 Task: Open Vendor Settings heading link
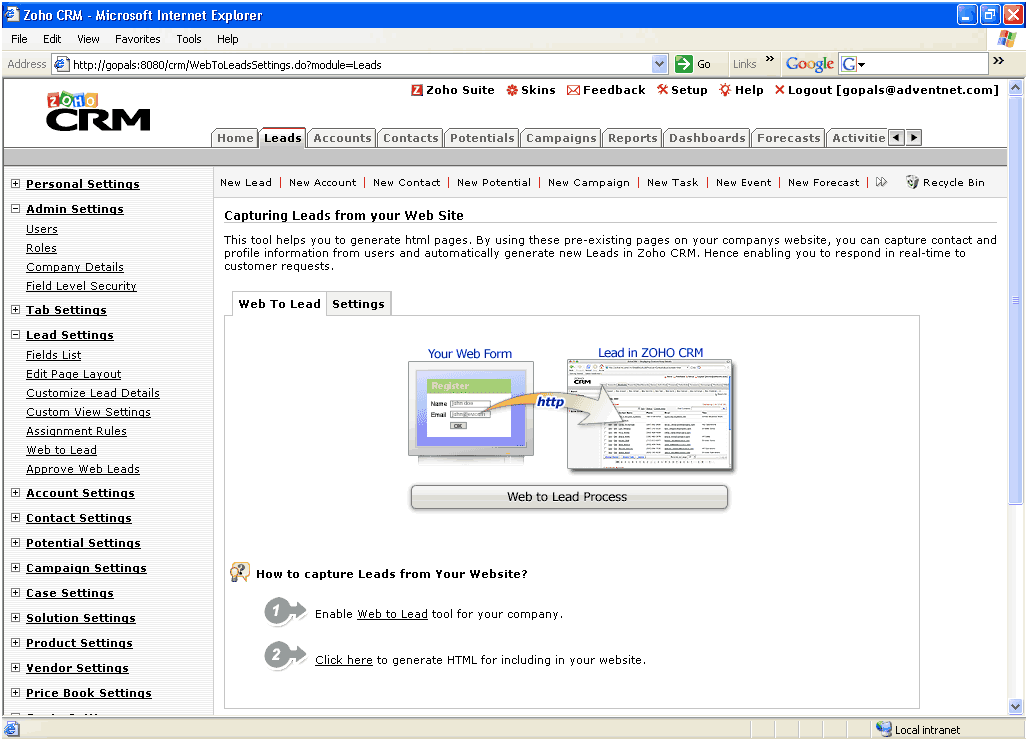(77, 668)
